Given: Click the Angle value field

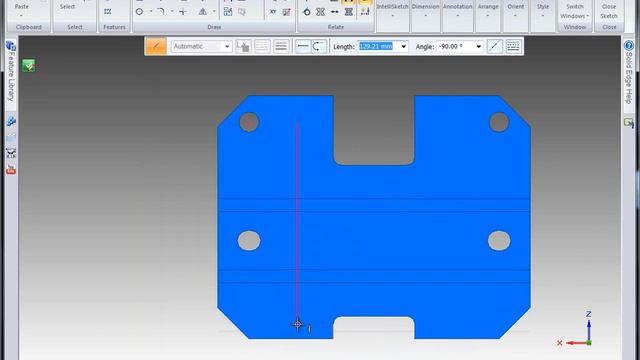Looking at the screenshot, I should tap(455, 46).
